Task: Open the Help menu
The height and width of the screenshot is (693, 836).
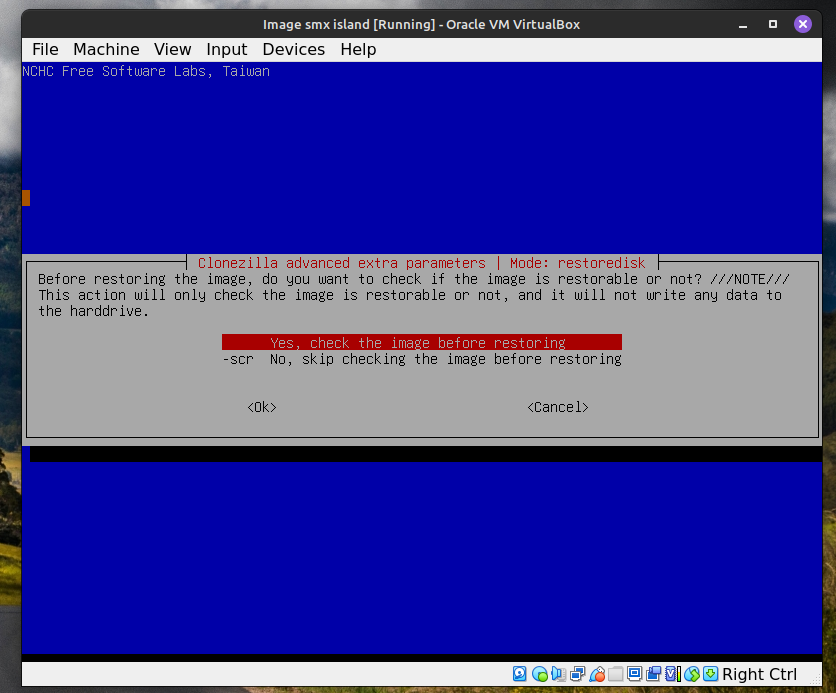Action: pyautogui.click(x=358, y=50)
